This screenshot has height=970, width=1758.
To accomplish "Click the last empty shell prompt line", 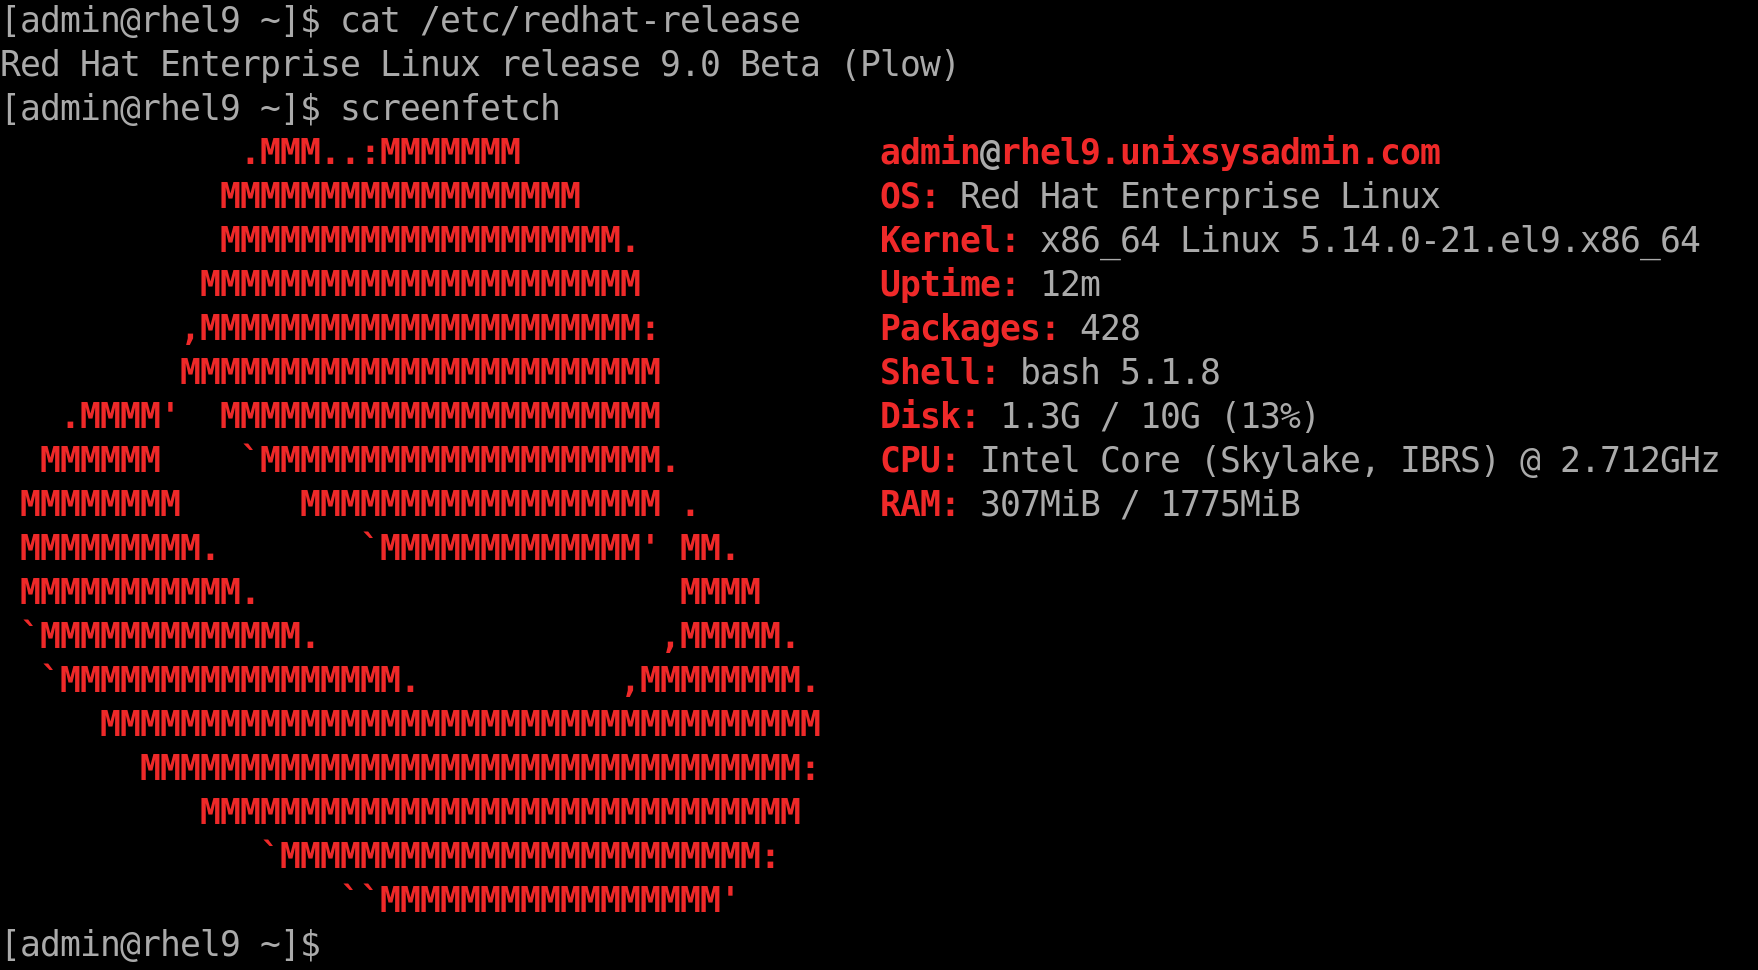I will [161, 944].
